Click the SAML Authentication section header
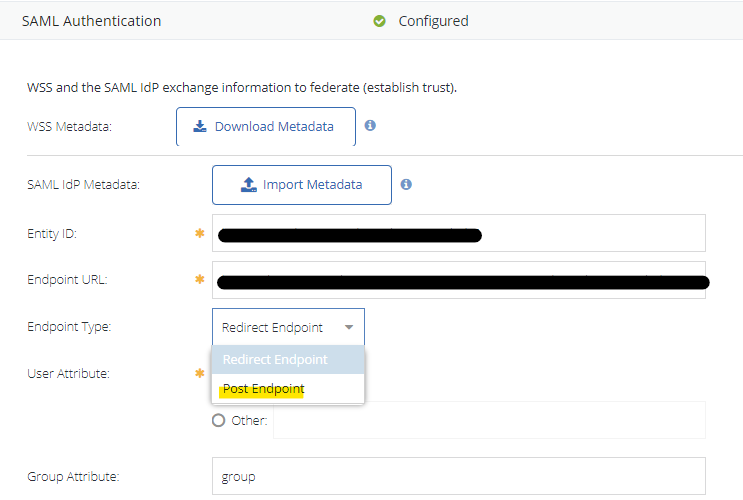The height and width of the screenshot is (500, 743). point(91,21)
